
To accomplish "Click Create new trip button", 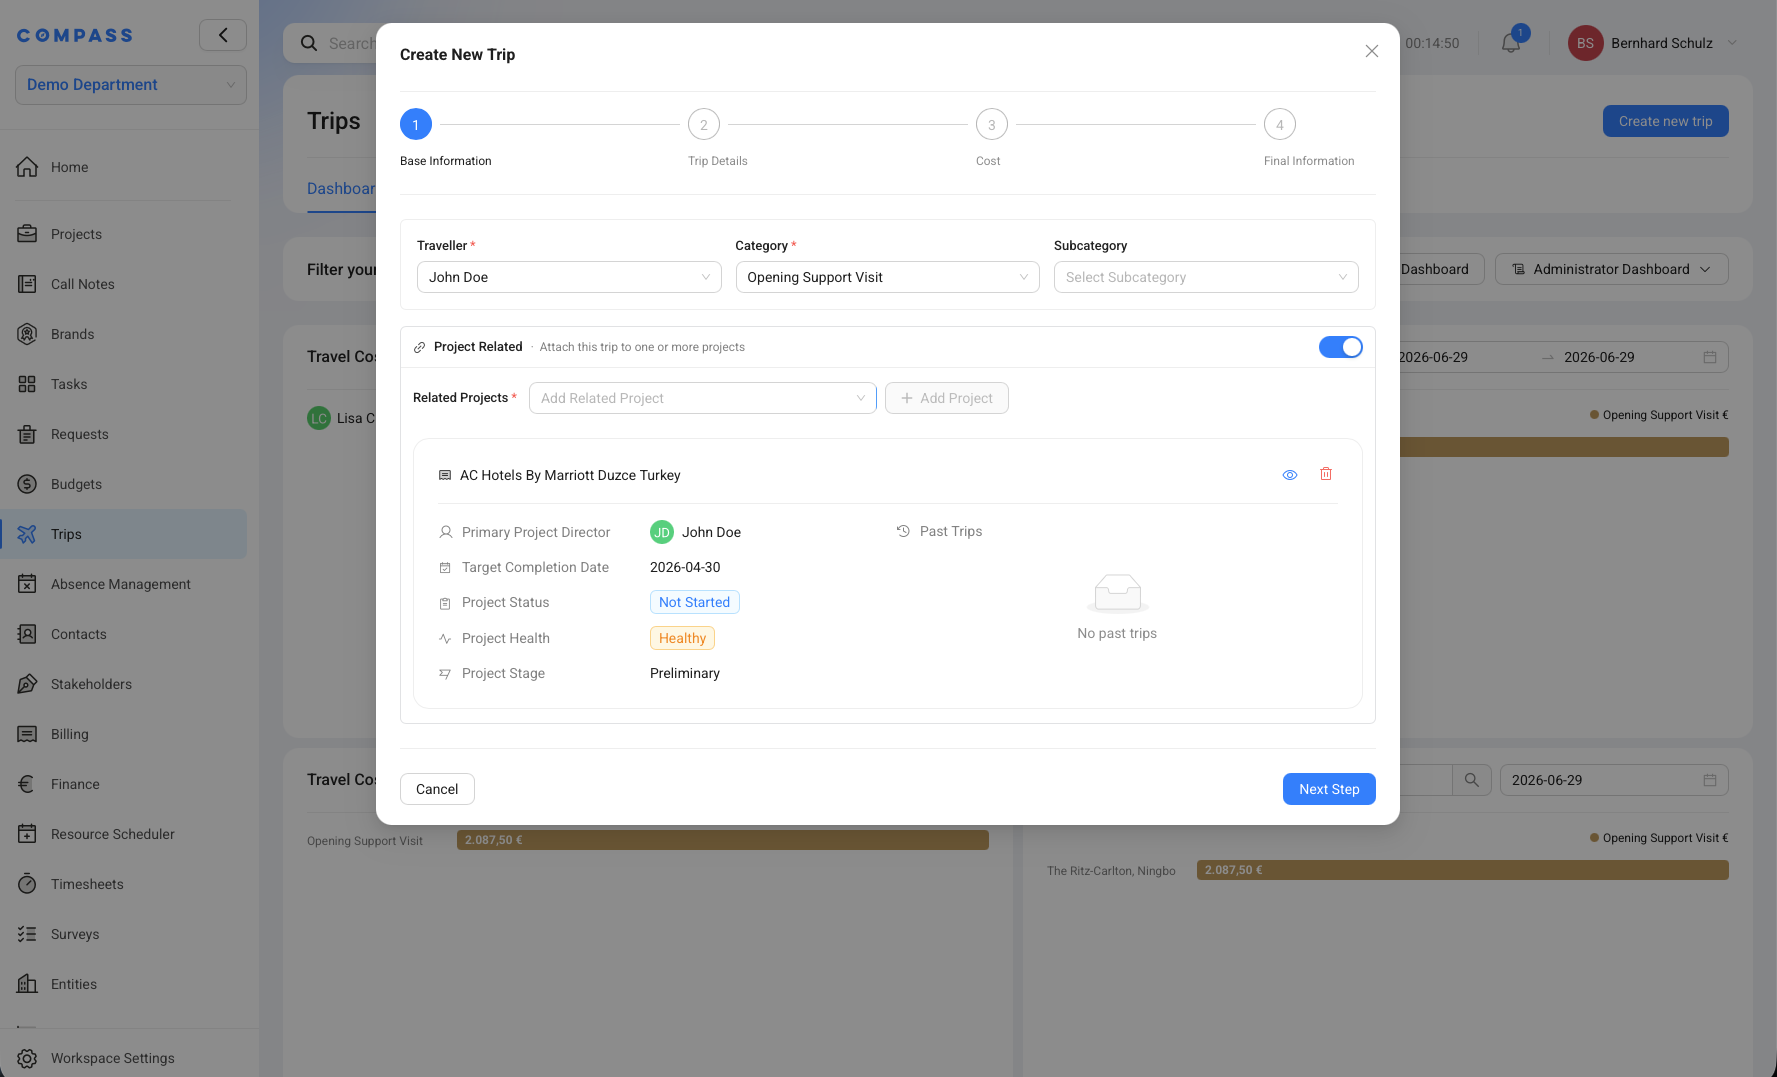I will 1665,121.
